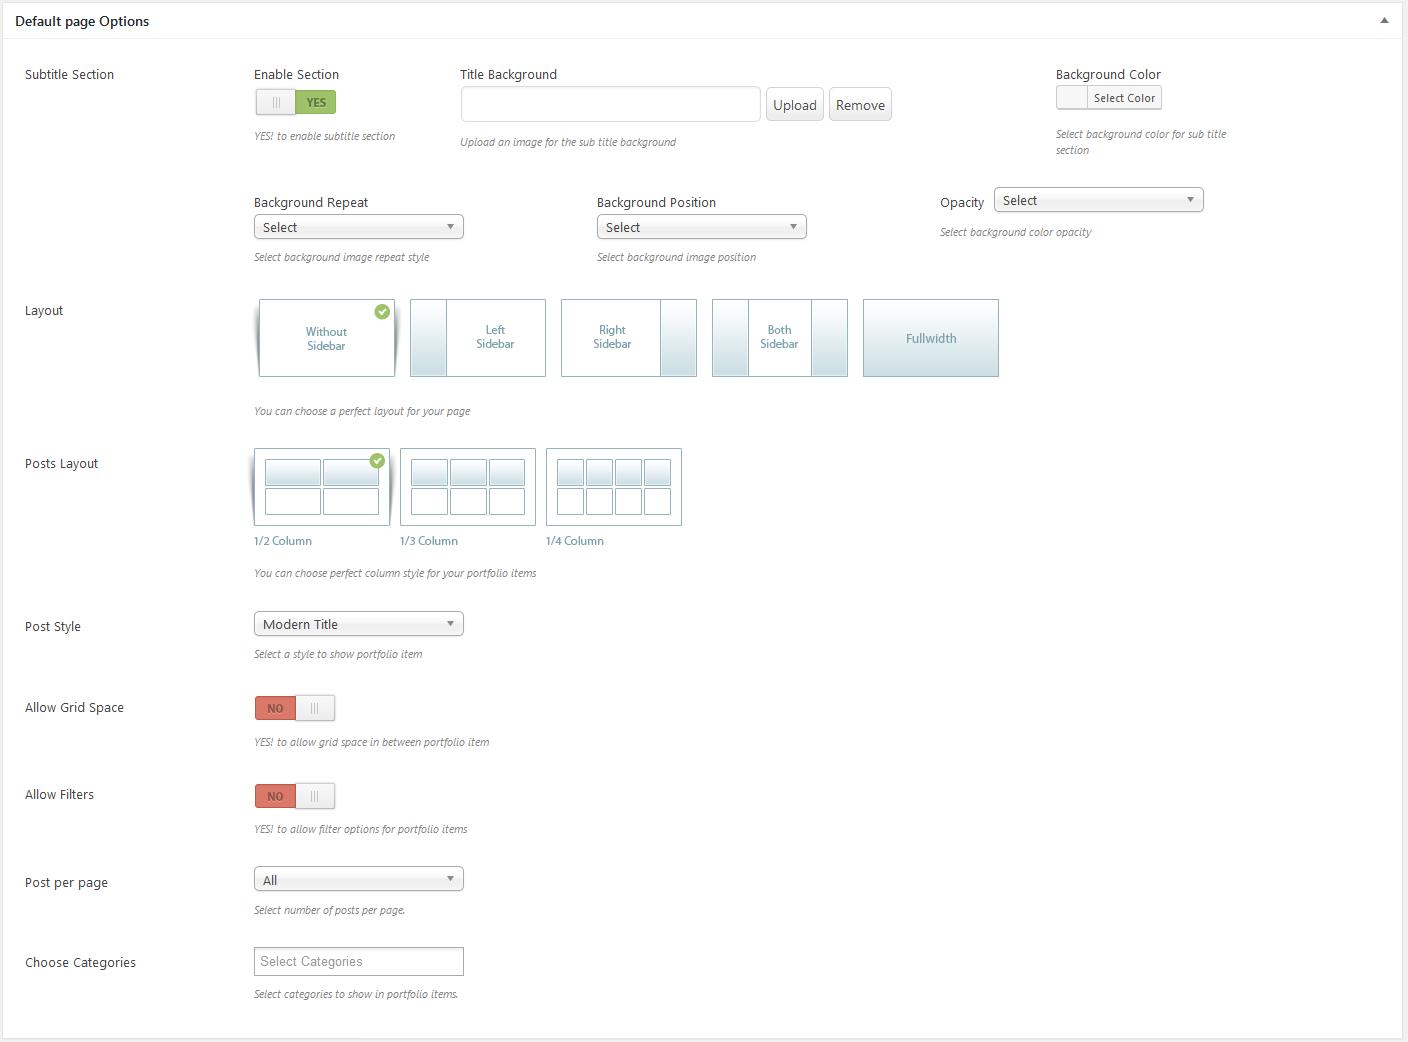Image resolution: width=1408 pixels, height=1042 pixels.
Task: Select the Fullwidth layout icon
Action: point(930,338)
